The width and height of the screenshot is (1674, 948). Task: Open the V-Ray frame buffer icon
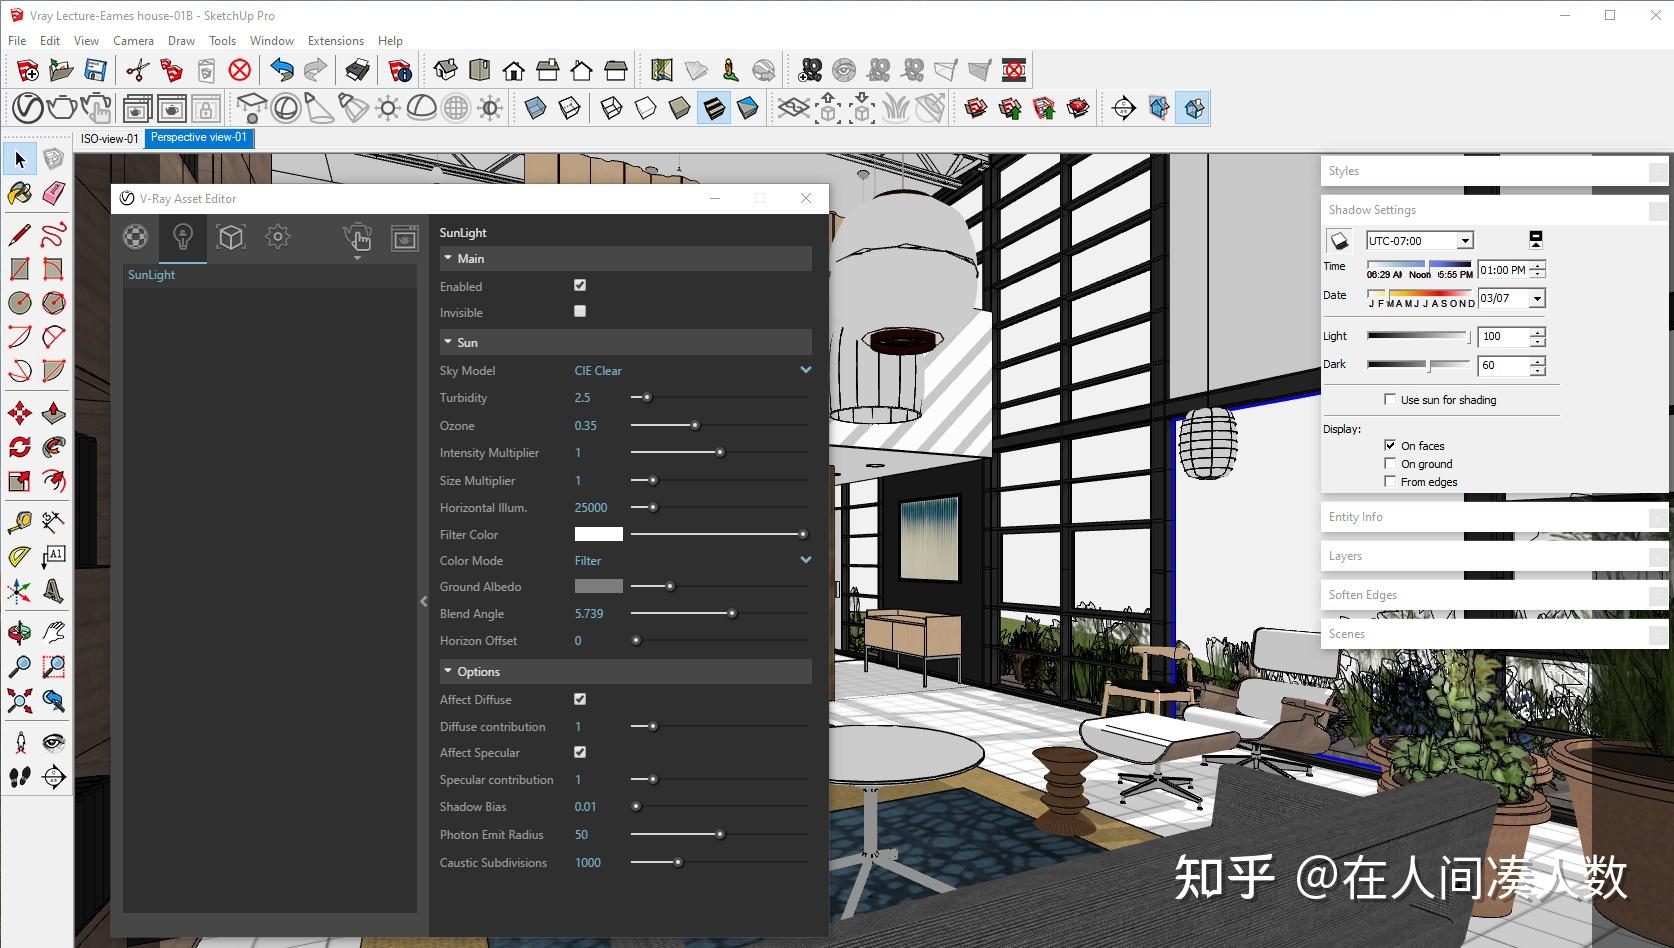[404, 238]
